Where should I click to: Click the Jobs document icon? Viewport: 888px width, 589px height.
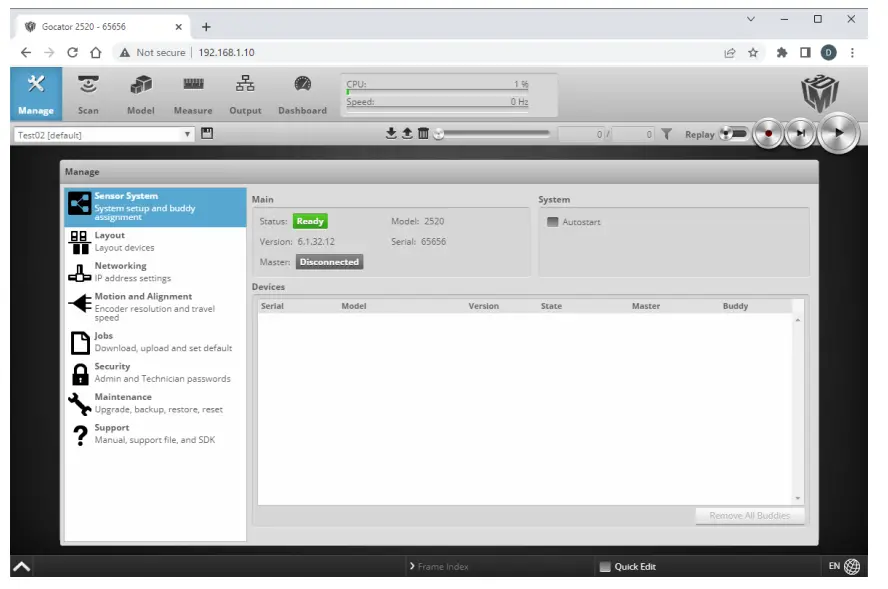click(x=80, y=343)
